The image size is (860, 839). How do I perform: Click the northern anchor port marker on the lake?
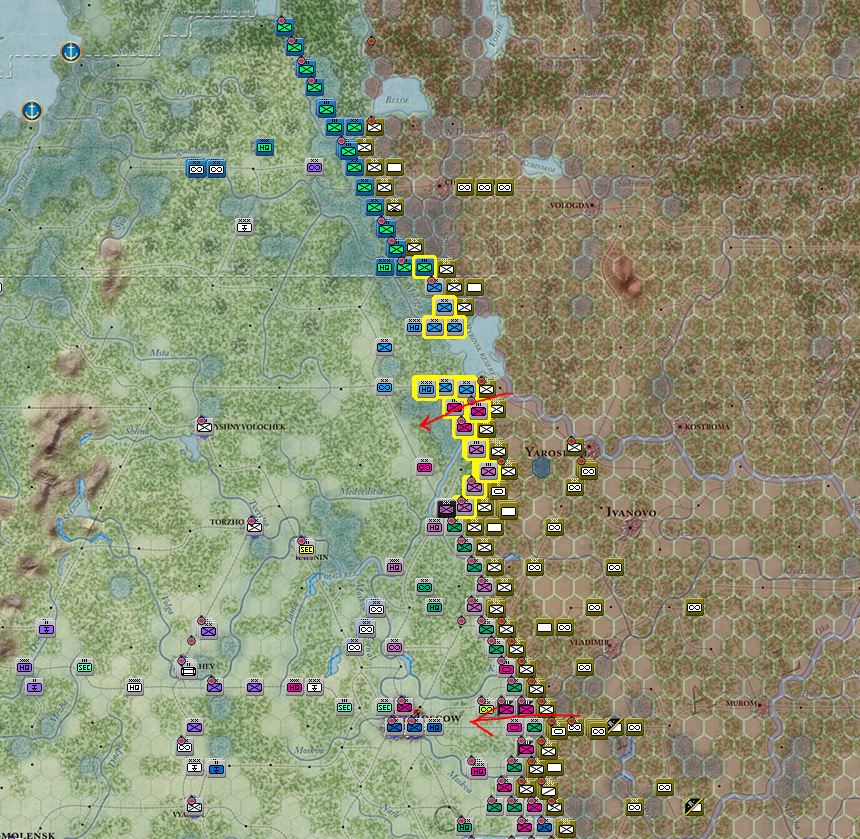point(71,52)
